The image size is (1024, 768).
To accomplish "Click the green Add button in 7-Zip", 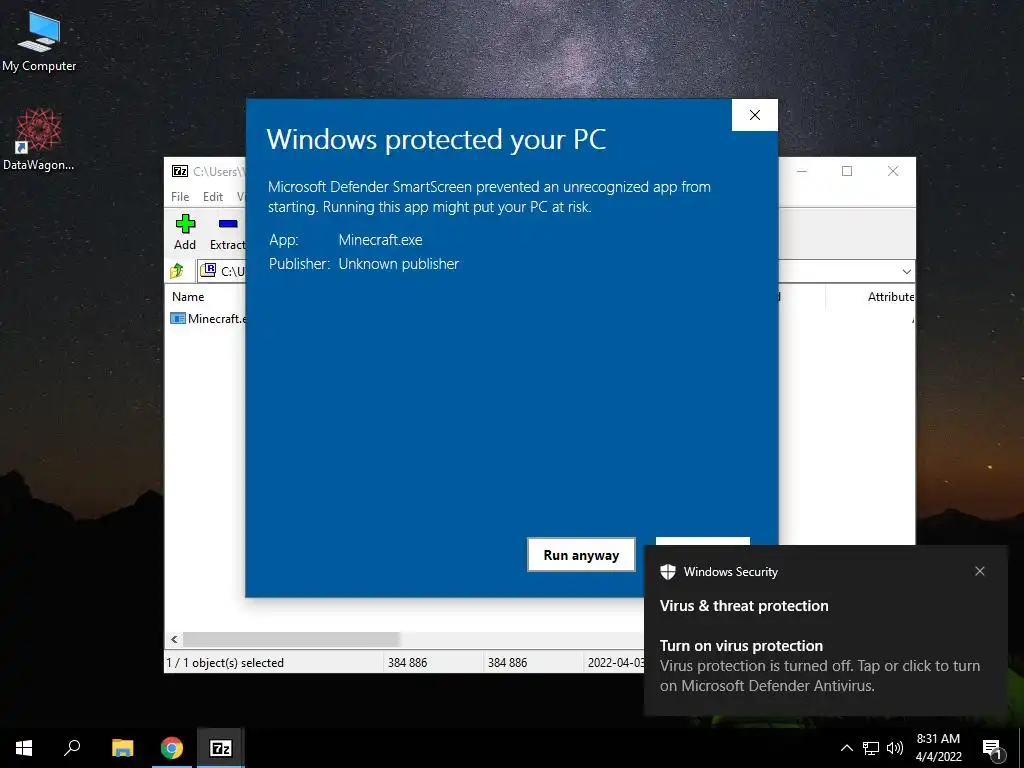I will click(185, 232).
